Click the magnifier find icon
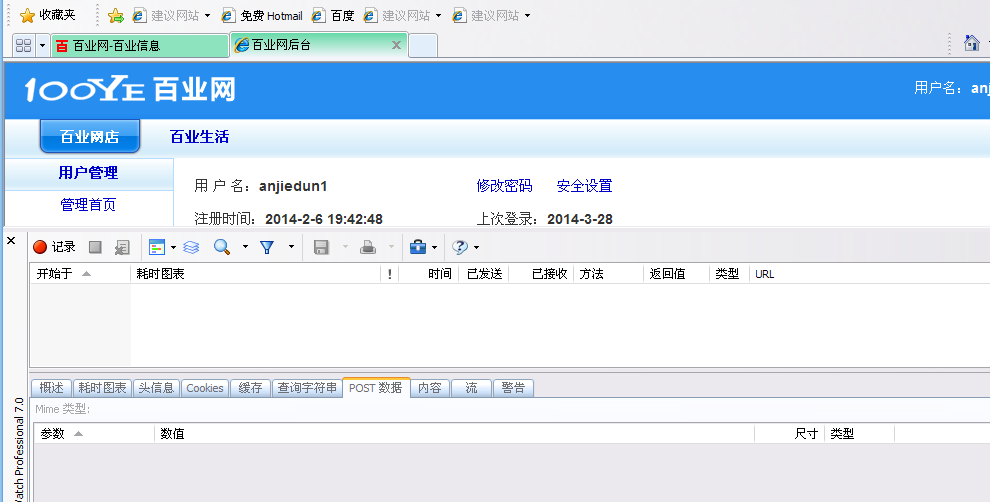The height and width of the screenshot is (502, 990). (222, 247)
